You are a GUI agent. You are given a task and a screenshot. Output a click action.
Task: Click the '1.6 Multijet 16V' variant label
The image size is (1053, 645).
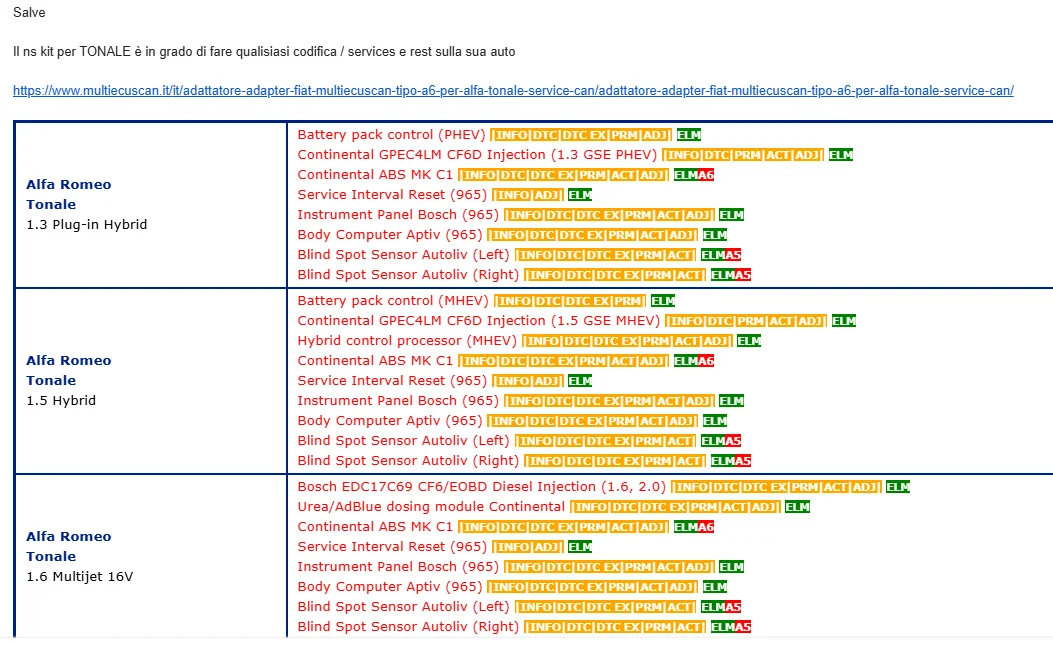(80, 576)
